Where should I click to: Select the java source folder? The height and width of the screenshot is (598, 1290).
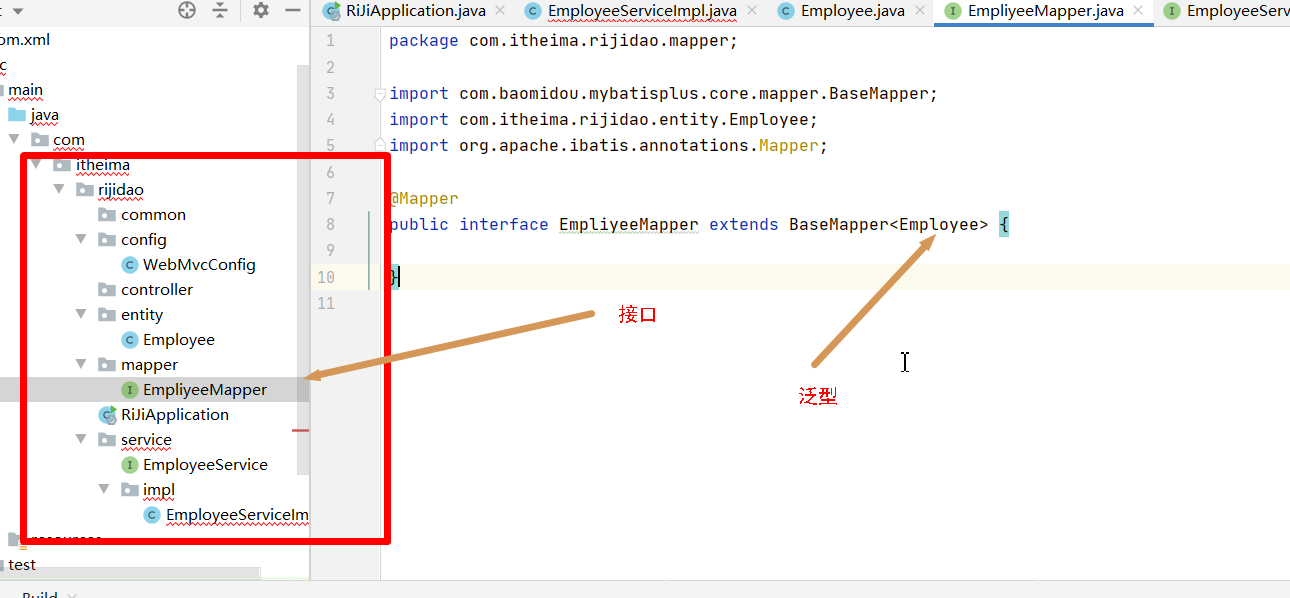(44, 114)
